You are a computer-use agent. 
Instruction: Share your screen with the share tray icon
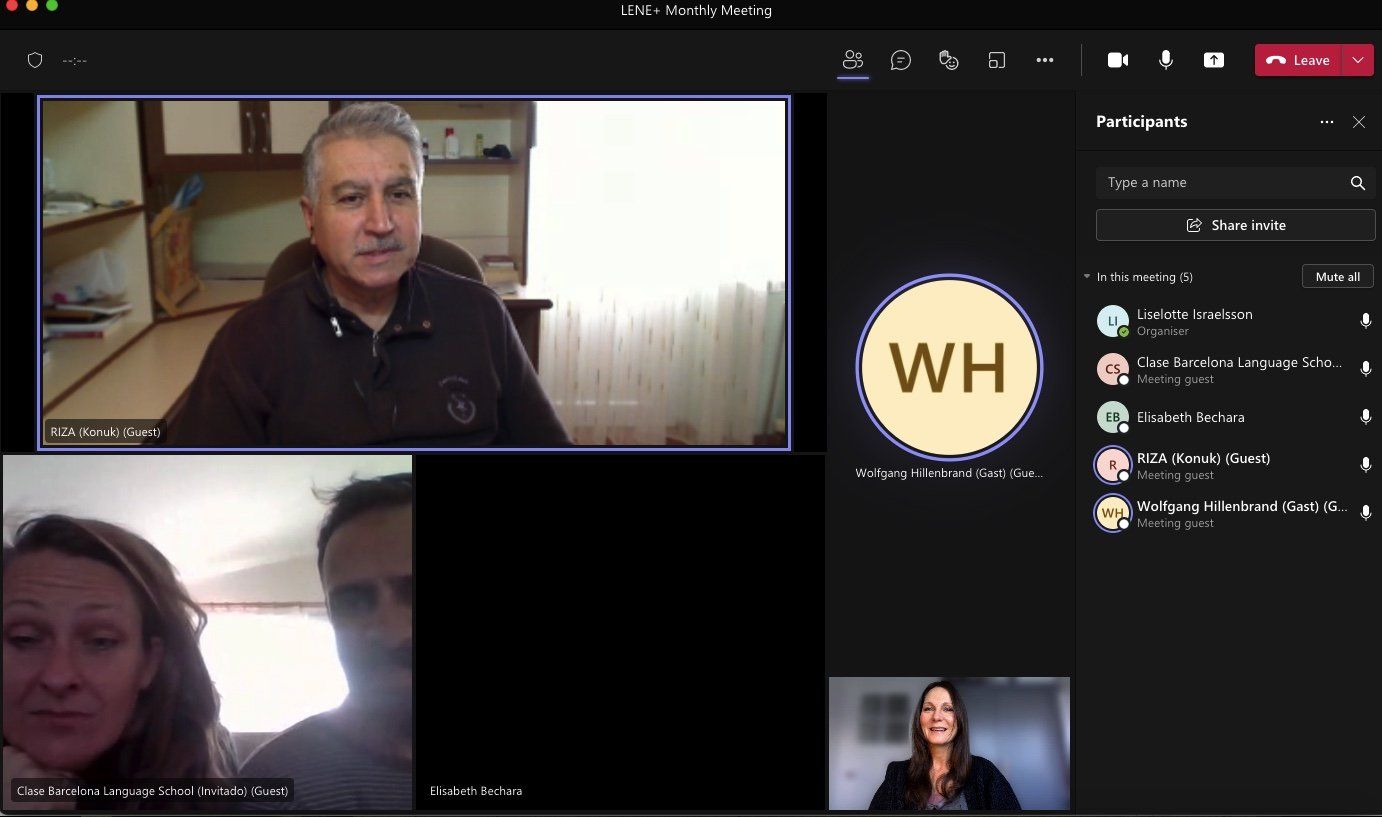(x=1214, y=60)
